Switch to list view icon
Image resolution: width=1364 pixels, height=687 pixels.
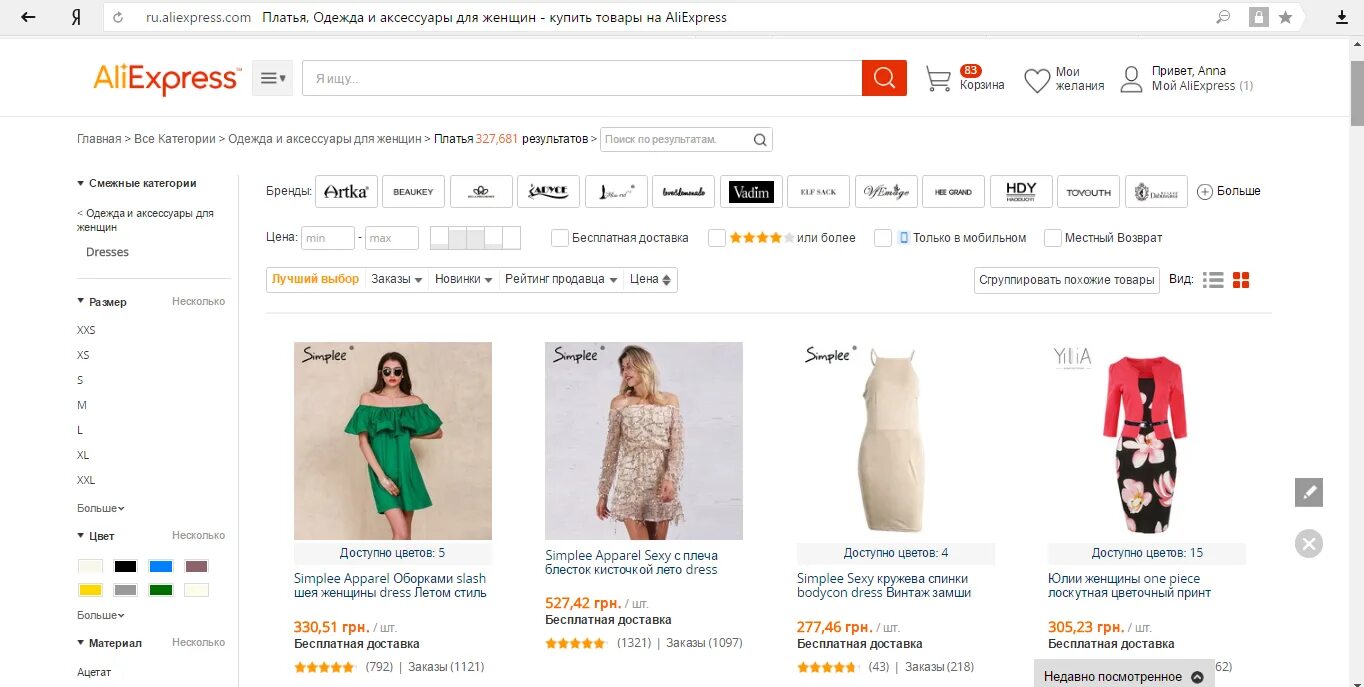tap(1213, 280)
